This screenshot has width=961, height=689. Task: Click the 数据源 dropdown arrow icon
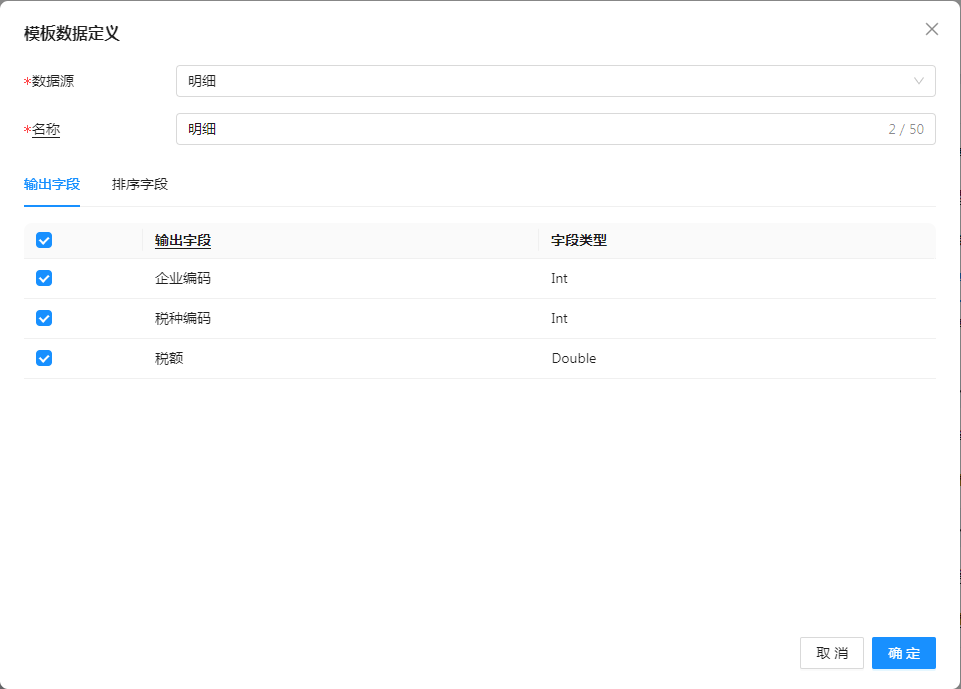919,81
